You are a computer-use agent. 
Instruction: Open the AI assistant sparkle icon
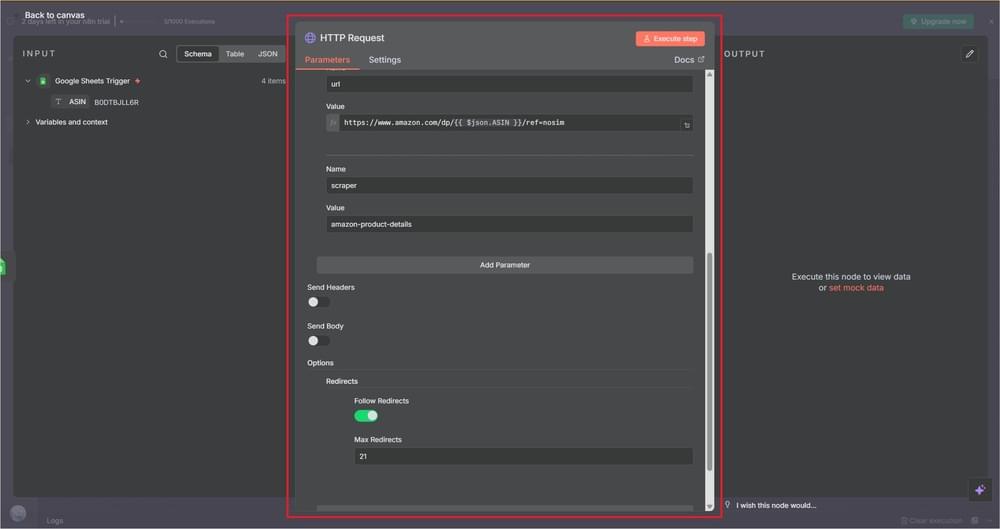point(979,489)
